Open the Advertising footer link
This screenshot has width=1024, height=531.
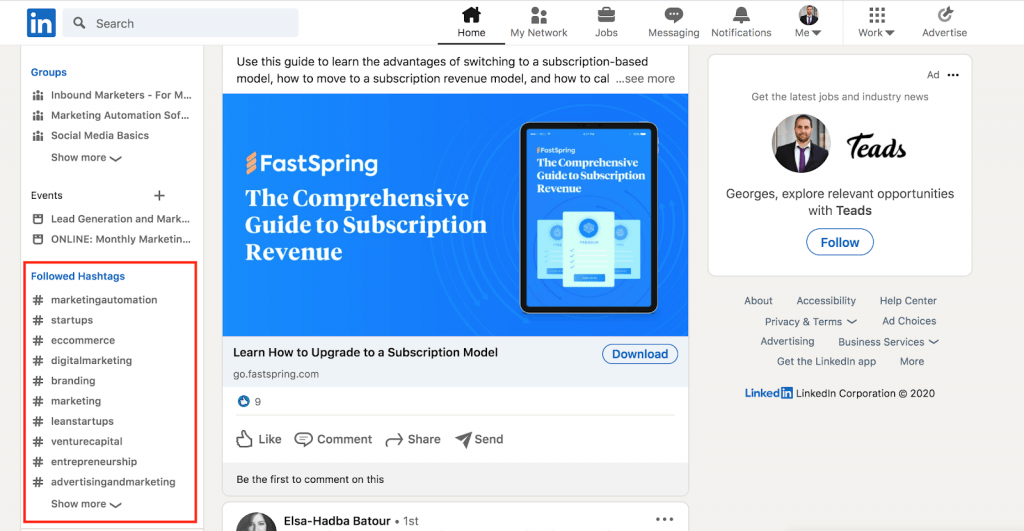787,341
